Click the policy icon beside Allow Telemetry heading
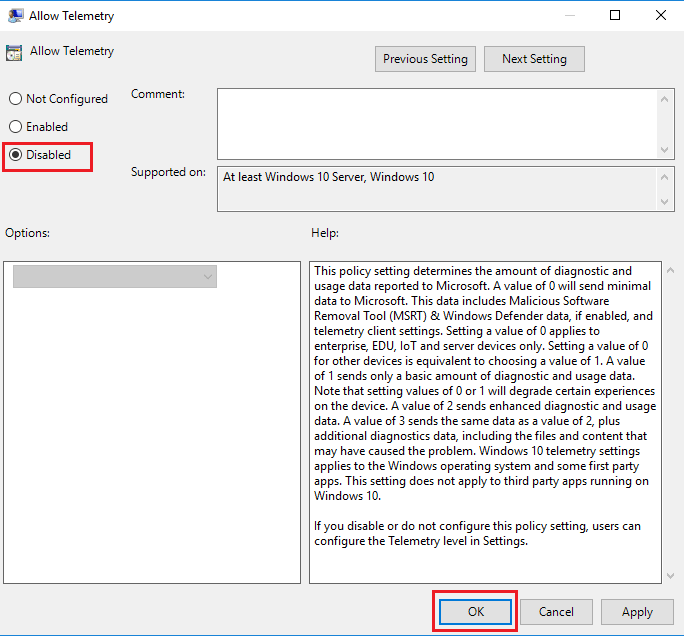 [14, 53]
